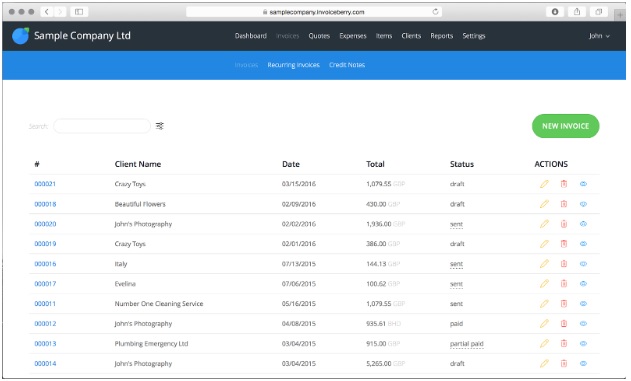View invoice 000017 with eye icon
This screenshot has height=381, width=631.
(x=583, y=284)
